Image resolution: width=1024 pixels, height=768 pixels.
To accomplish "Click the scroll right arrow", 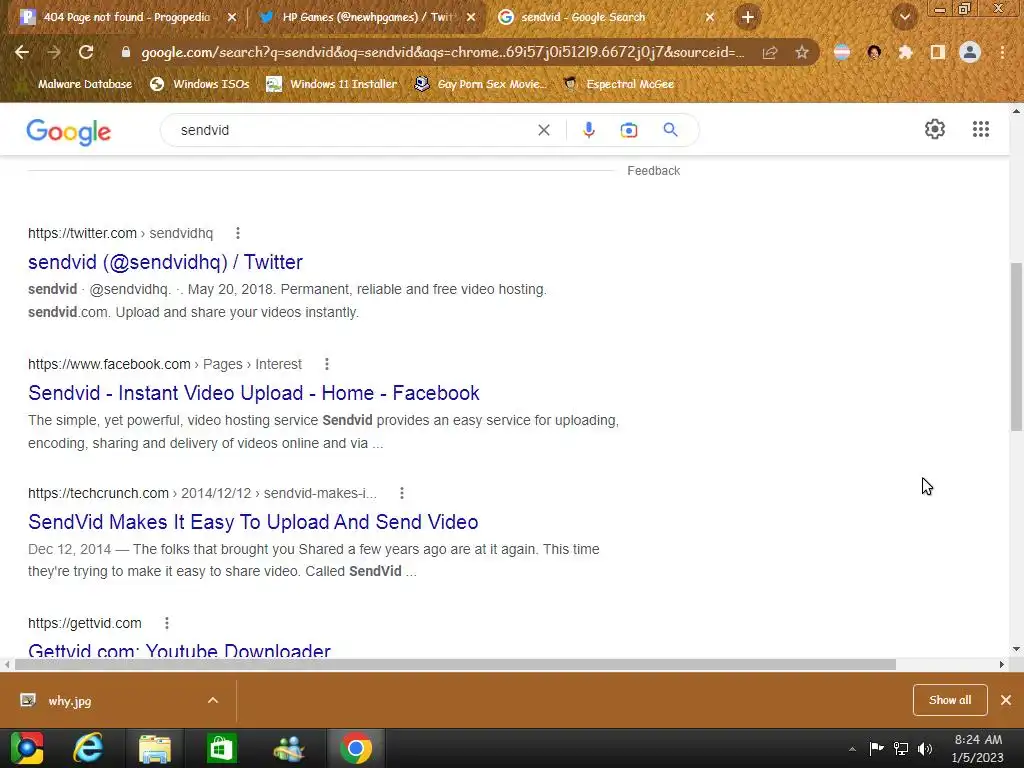I will (x=1002, y=665).
